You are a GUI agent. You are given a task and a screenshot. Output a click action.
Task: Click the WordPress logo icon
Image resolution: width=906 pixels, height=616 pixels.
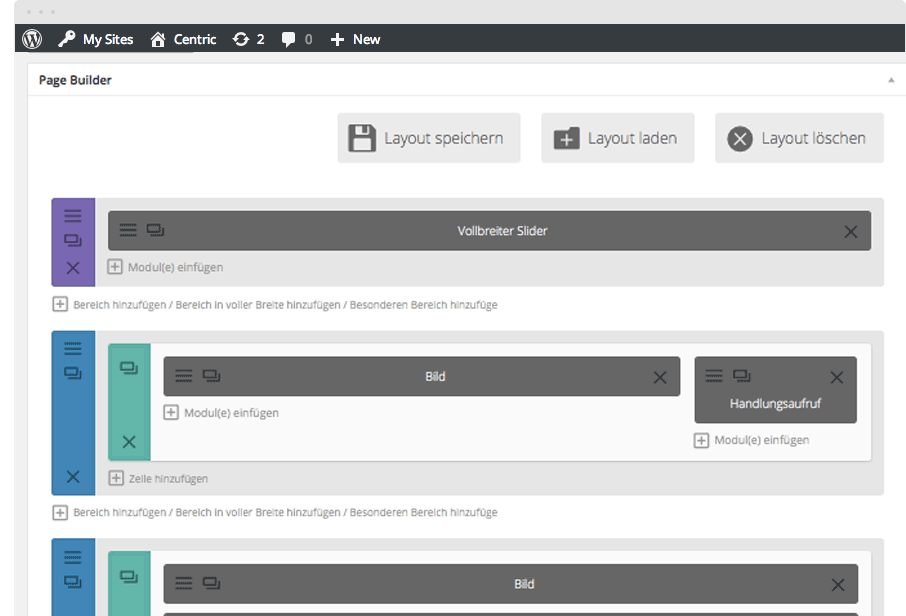tap(32, 39)
